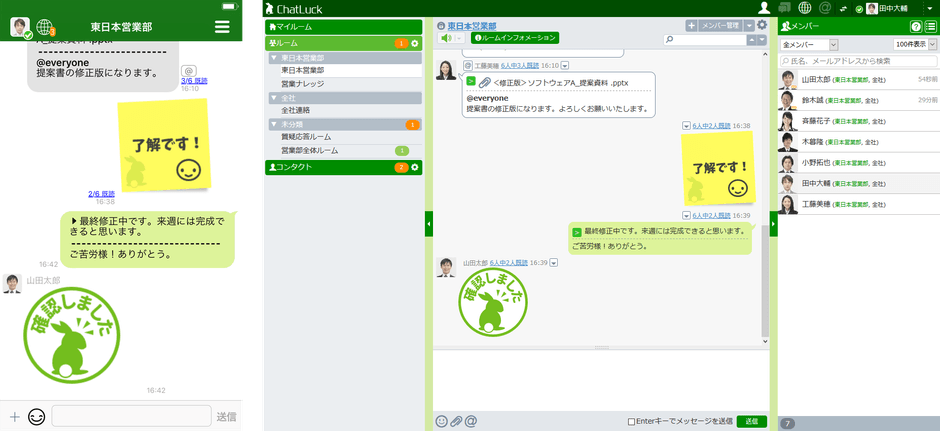Select the ルーム section header

click(344, 43)
